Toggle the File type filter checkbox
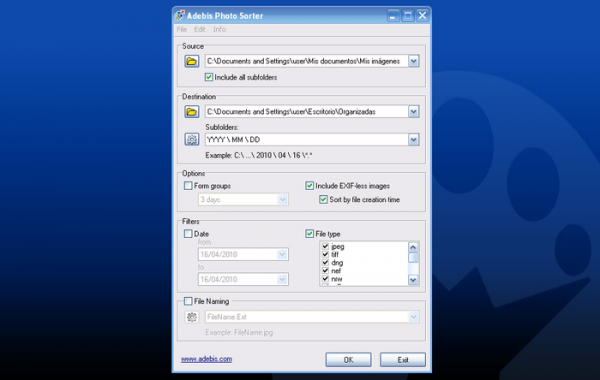Screen dimensions: 600x380 click(x=310, y=234)
